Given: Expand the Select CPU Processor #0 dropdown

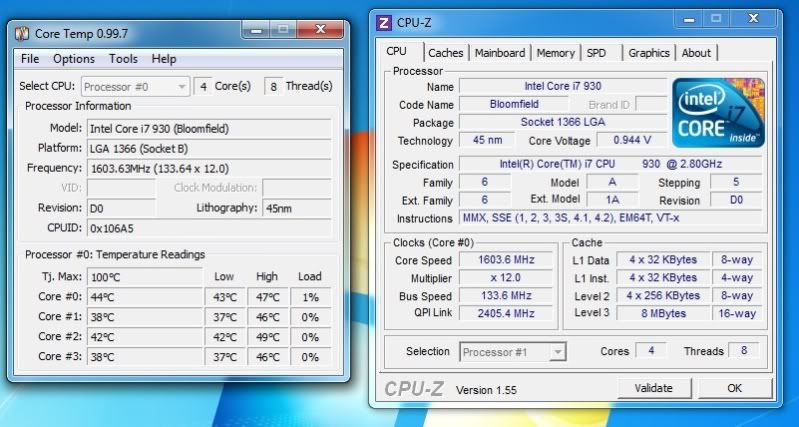Looking at the screenshot, I should pos(136,87).
